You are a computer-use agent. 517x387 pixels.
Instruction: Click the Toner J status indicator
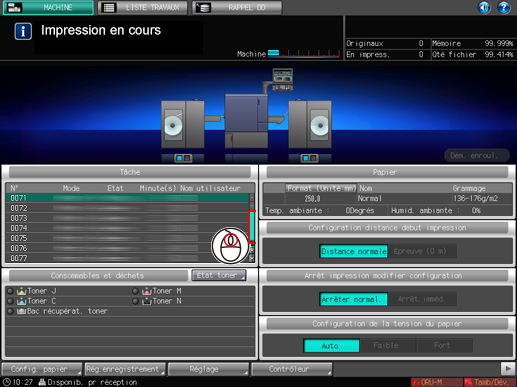pos(10,291)
